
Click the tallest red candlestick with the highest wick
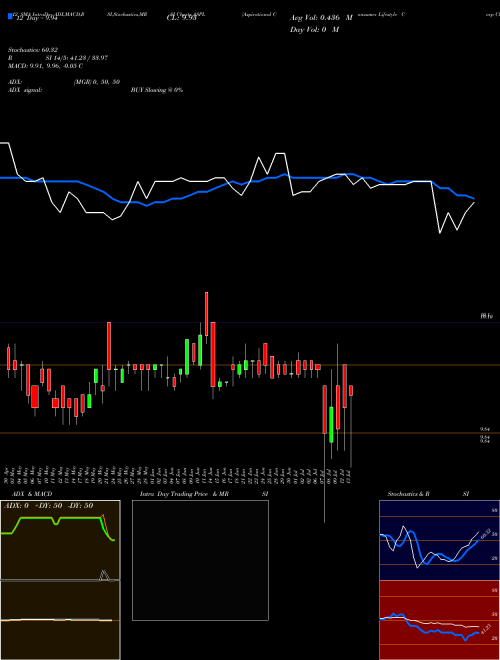coord(206,314)
